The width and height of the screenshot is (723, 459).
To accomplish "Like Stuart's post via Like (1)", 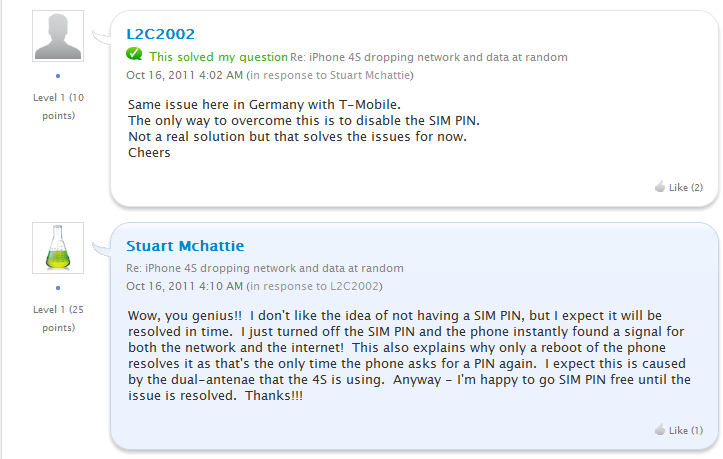I will point(686,430).
